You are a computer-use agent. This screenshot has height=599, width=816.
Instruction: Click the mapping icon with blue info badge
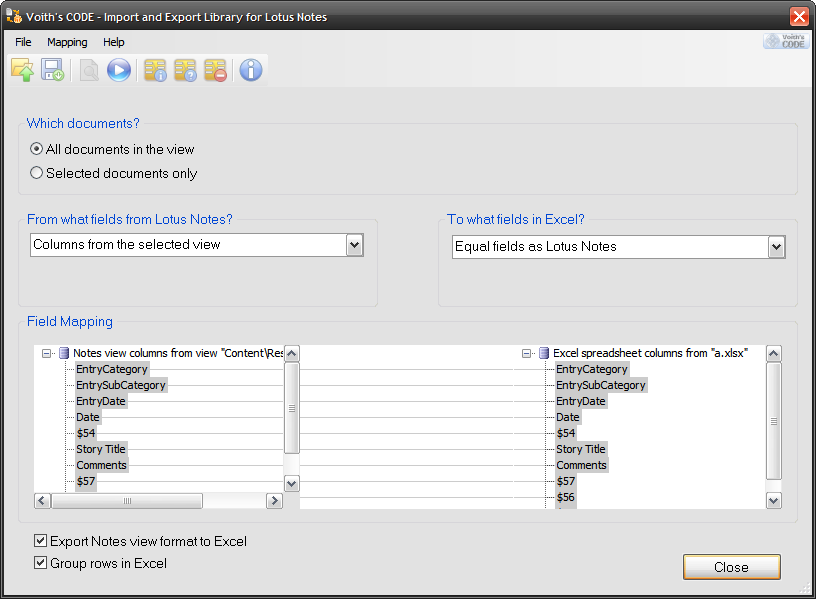(155, 70)
